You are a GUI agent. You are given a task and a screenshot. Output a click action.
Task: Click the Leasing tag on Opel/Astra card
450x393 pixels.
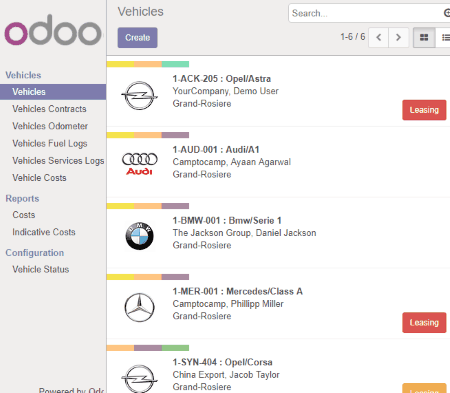(424, 110)
